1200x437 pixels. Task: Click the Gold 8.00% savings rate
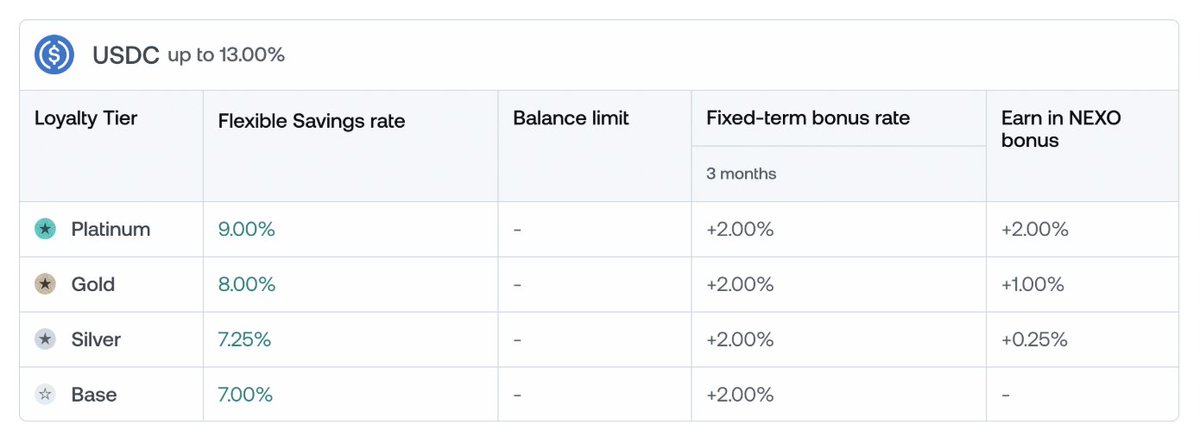[x=246, y=285]
